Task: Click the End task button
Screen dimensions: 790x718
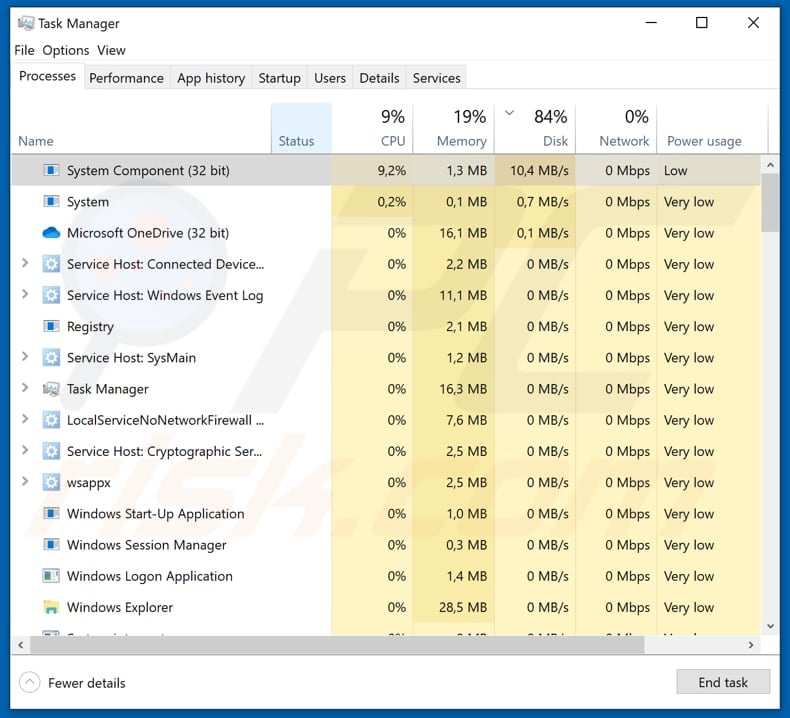Action: point(723,682)
